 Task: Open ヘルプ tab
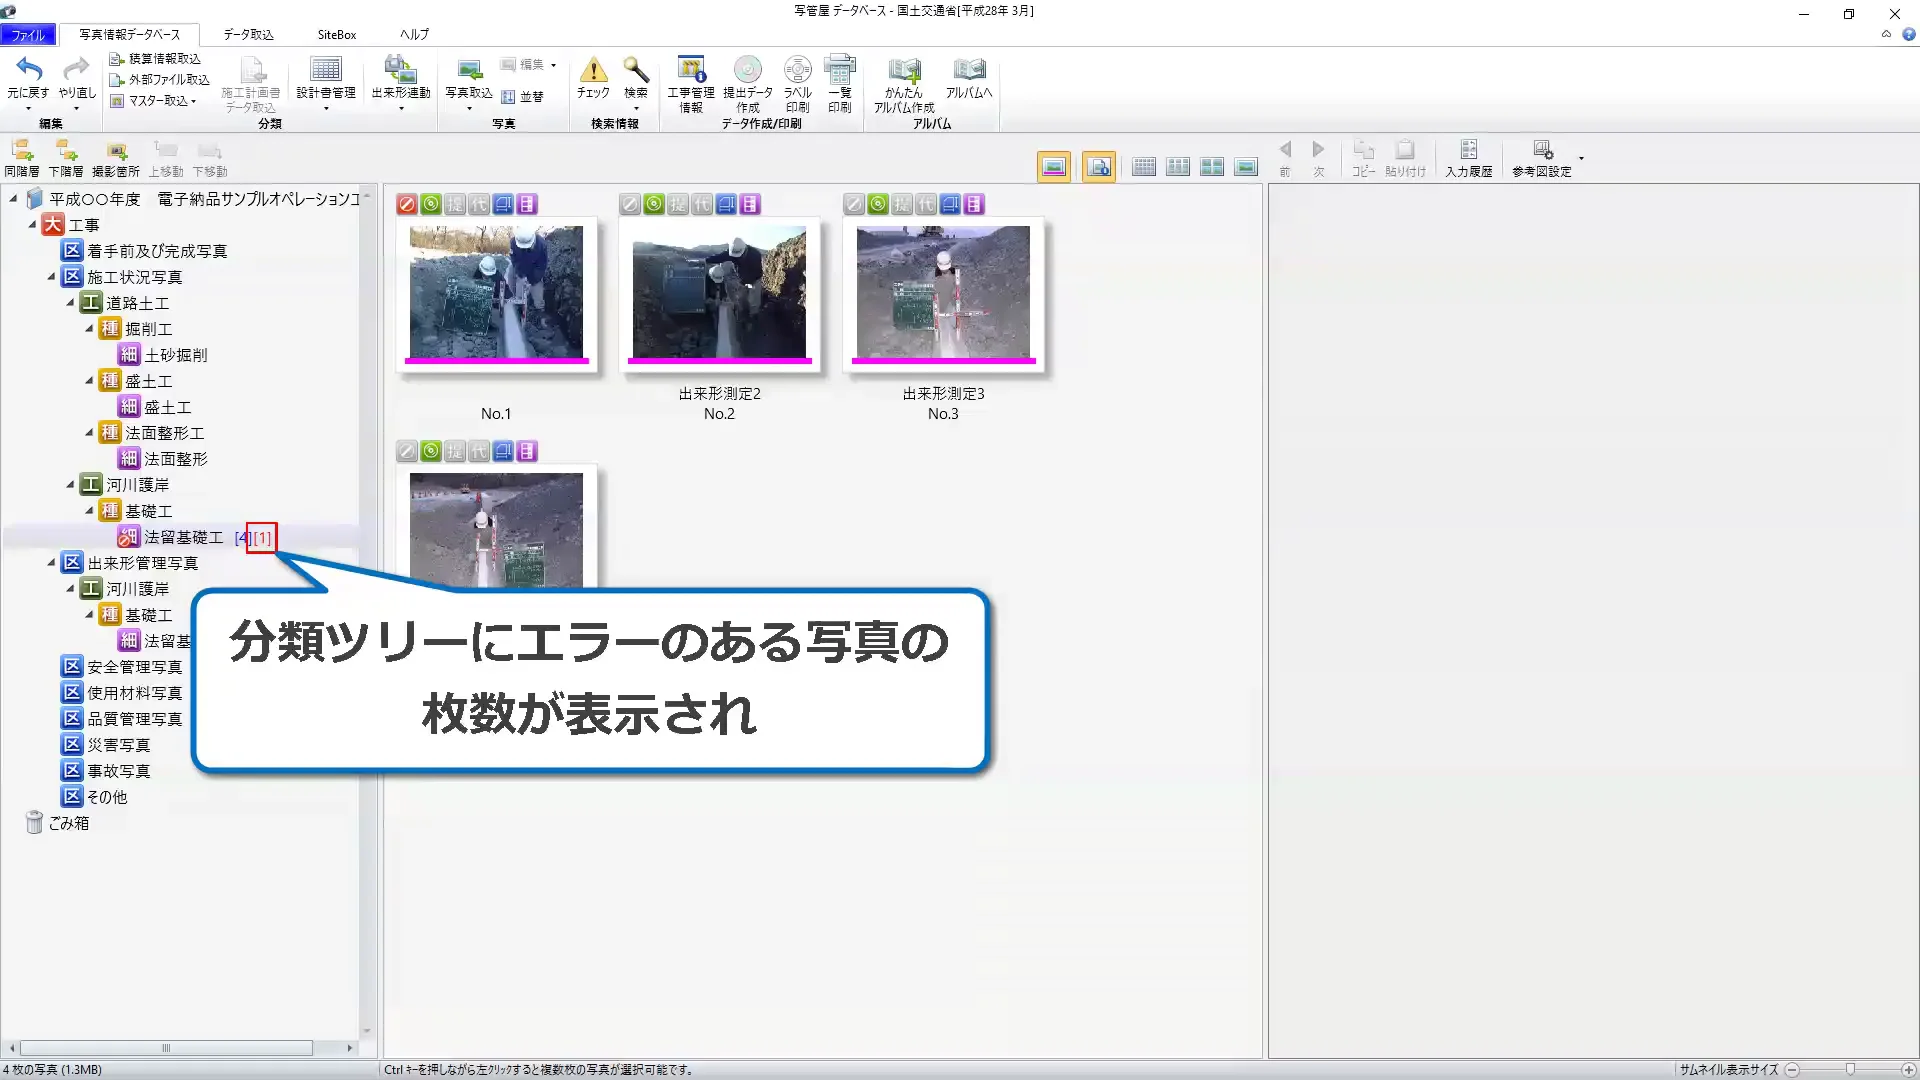coord(414,35)
